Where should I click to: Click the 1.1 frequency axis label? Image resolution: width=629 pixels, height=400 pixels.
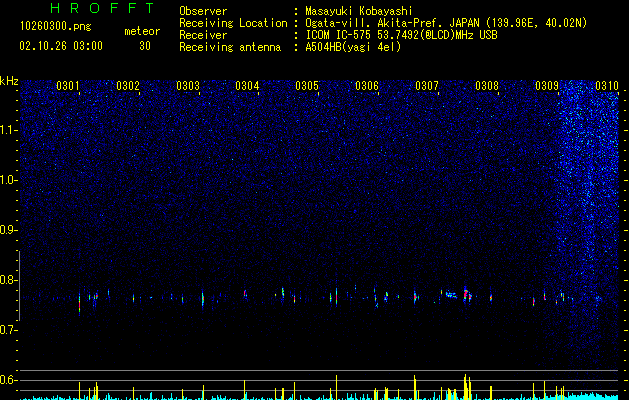(9, 130)
